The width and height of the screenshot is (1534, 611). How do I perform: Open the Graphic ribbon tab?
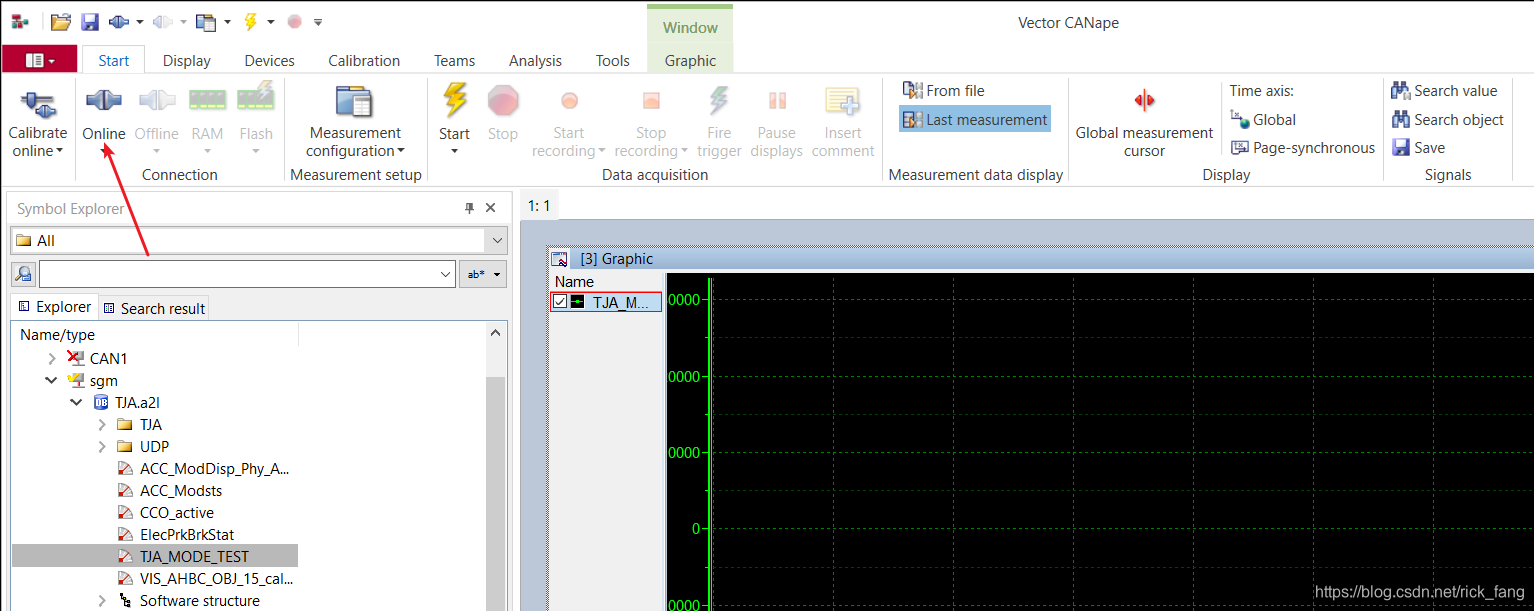(690, 60)
